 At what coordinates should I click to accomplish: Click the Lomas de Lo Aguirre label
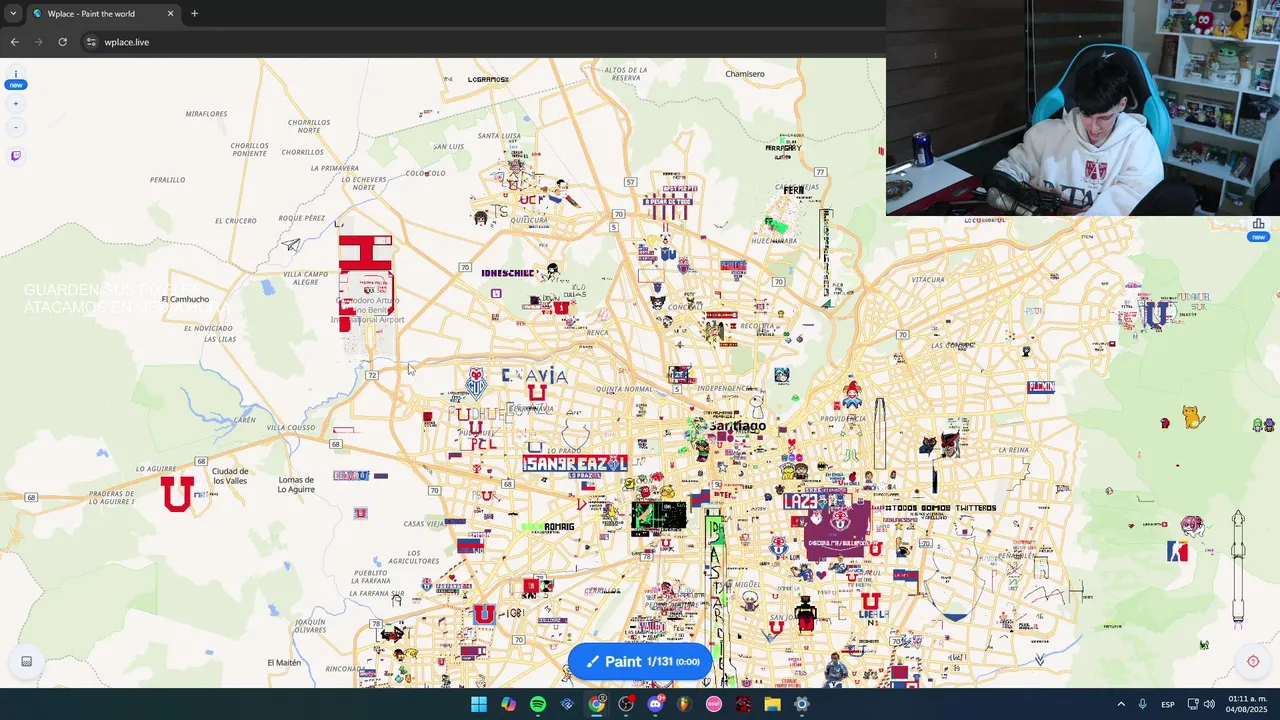point(296,485)
